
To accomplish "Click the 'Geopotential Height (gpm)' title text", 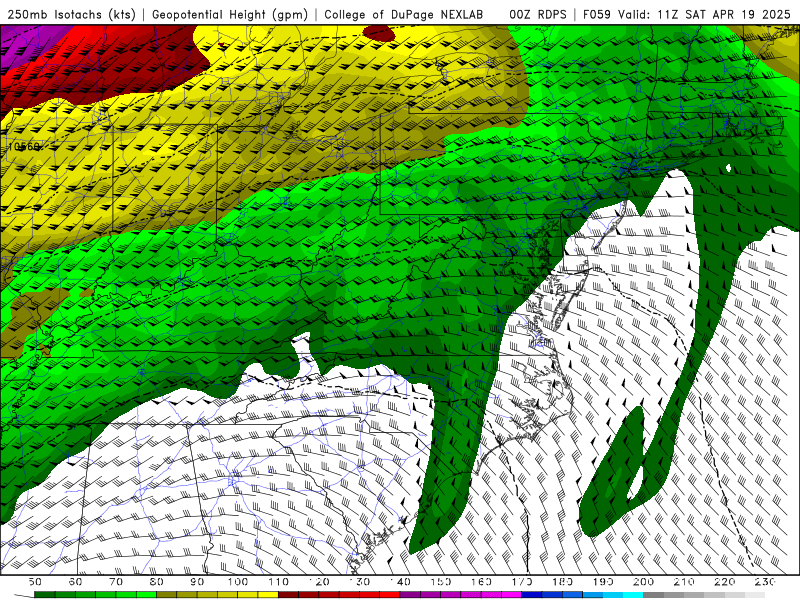I will click(230, 14).
